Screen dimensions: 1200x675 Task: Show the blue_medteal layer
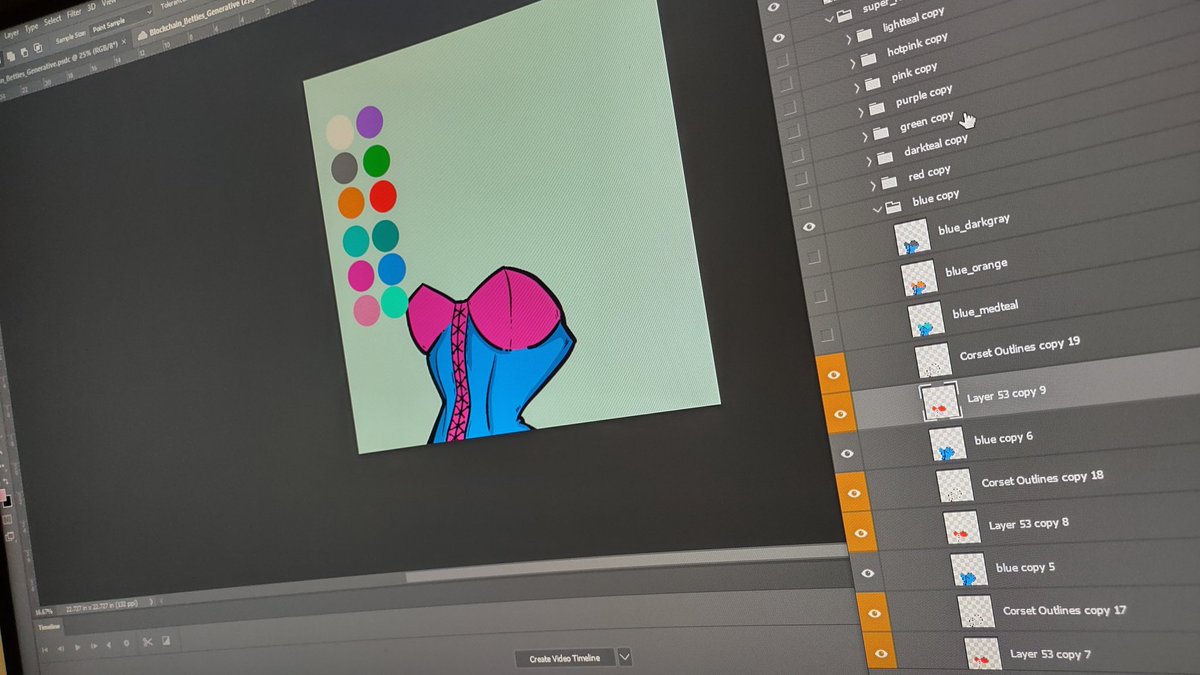point(826,334)
